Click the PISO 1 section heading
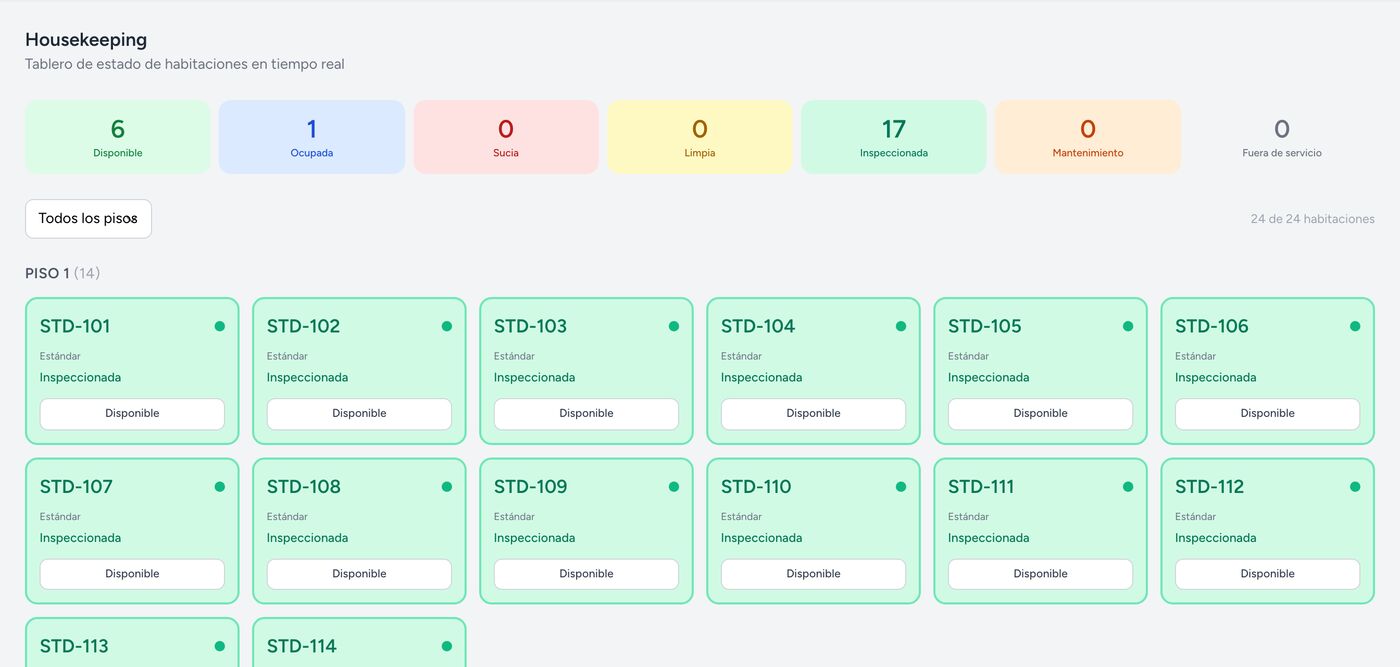The height and width of the screenshot is (667, 1400). point(62,273)
